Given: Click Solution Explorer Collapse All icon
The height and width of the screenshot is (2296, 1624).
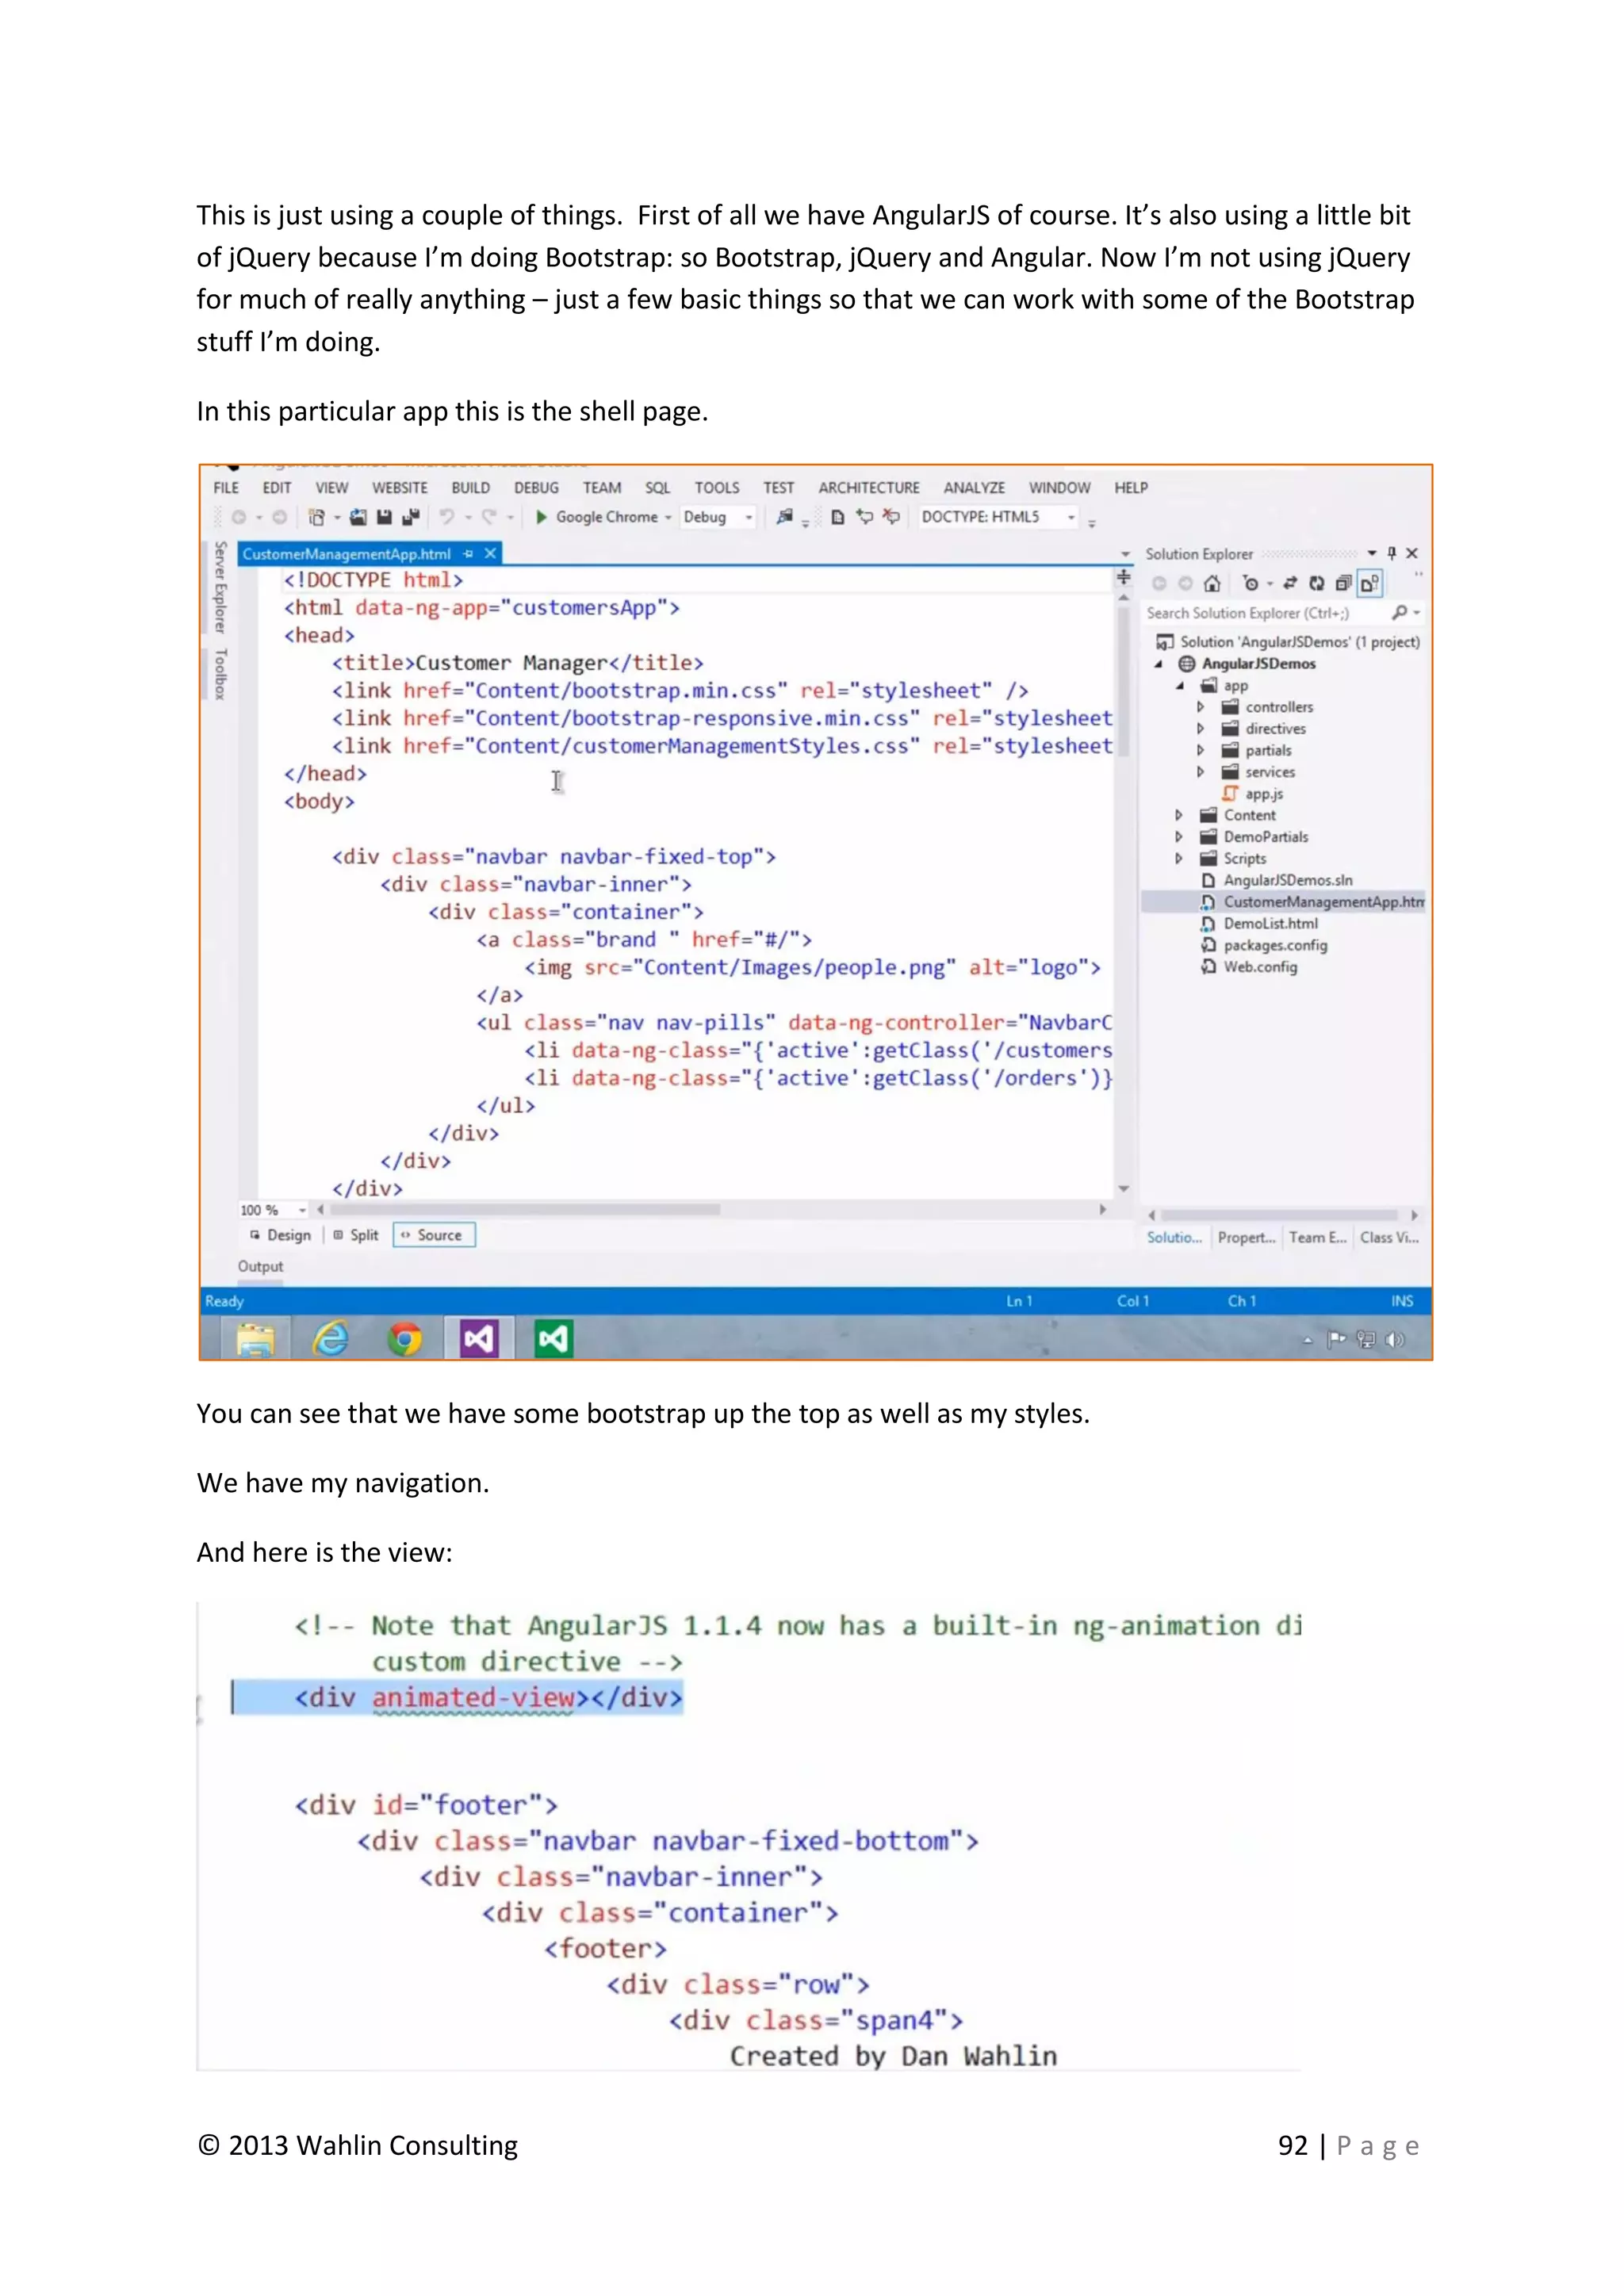Looking at the screenshot, I should click(x=1343, y=583).
